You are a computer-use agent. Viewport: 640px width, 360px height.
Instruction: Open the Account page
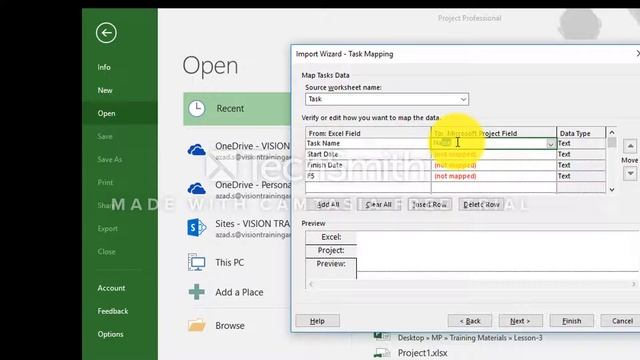[x=111, y=288]
